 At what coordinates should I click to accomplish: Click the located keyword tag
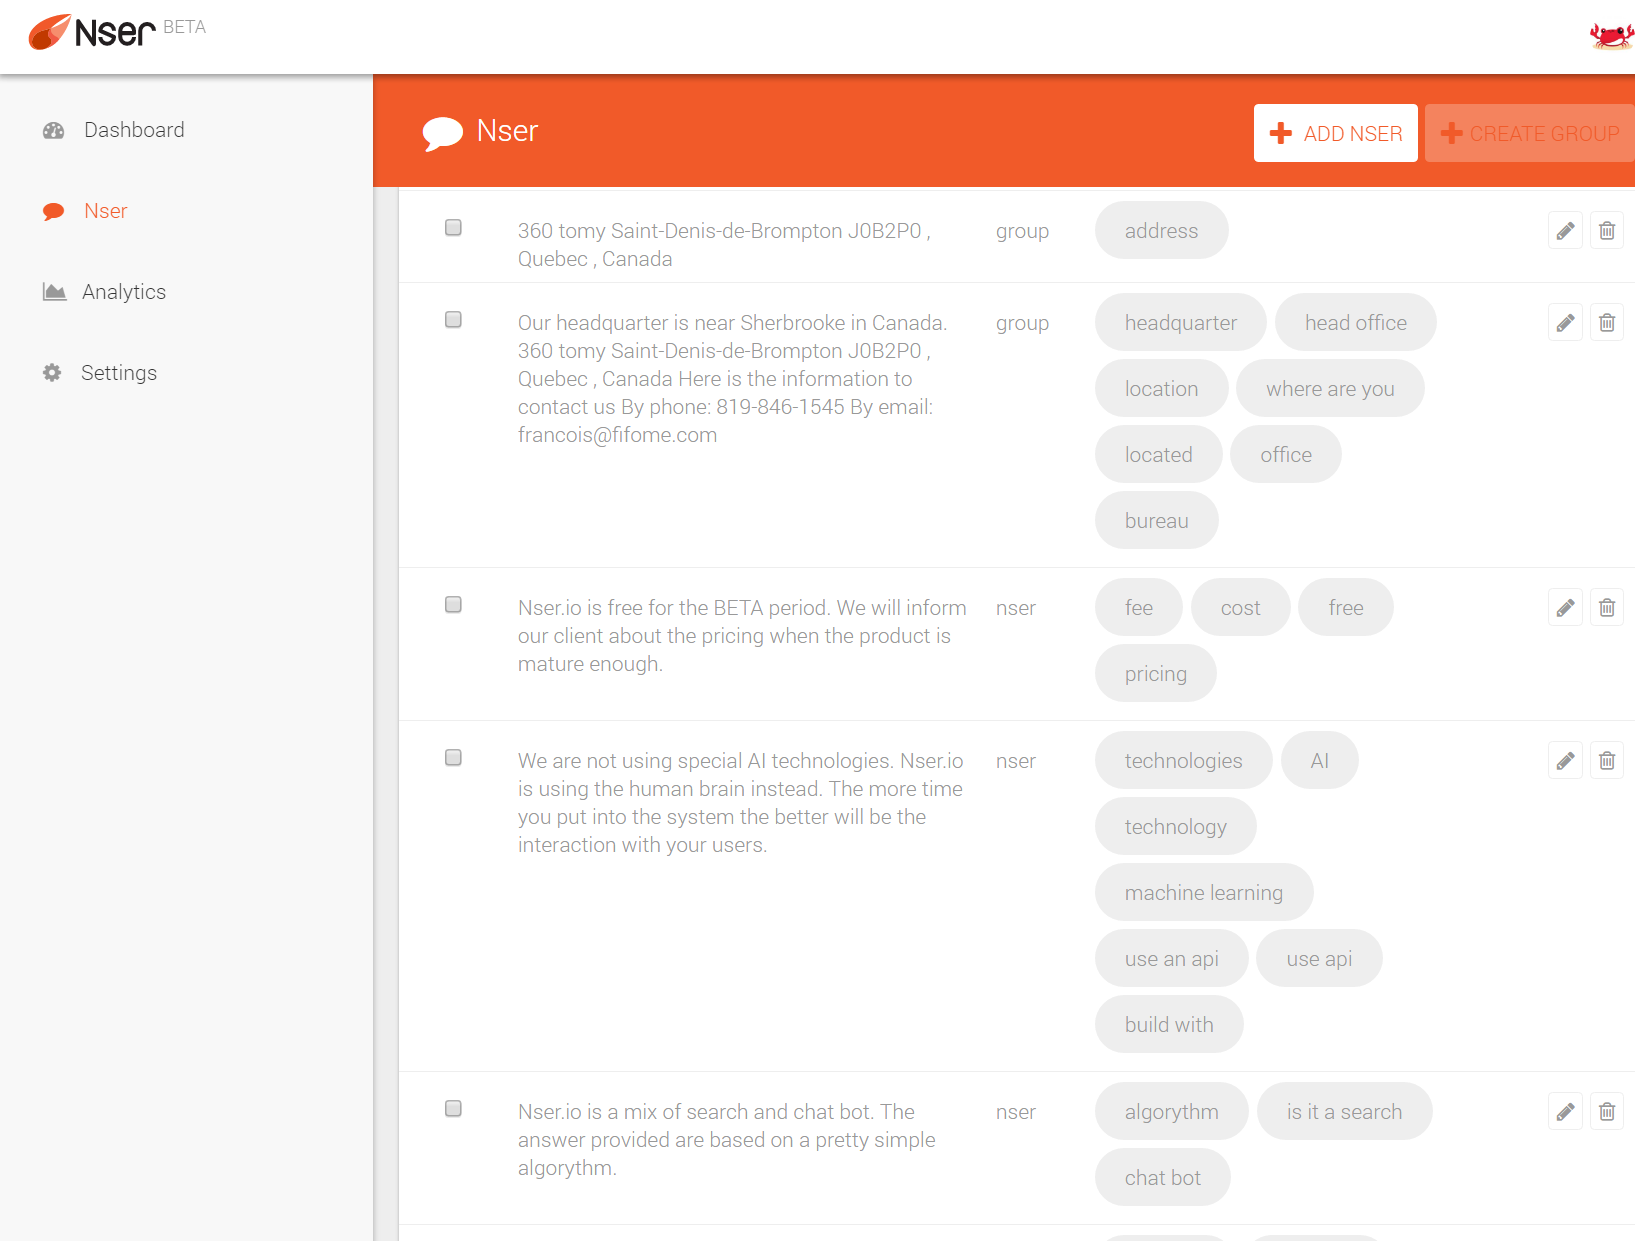point(1158,455)
